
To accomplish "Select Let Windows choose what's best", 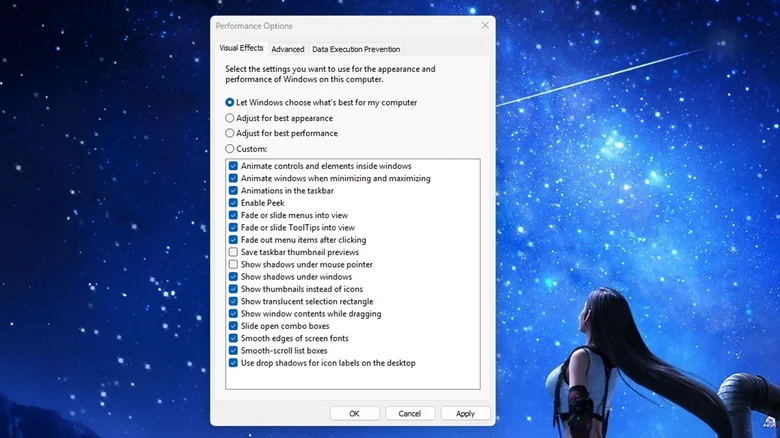I will pos(229,102).
